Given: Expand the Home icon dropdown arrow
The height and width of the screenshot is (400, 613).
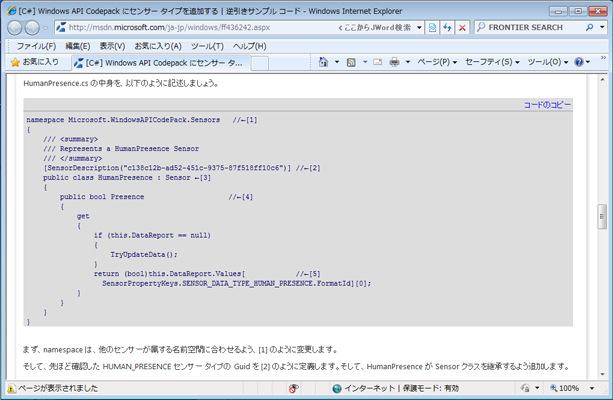Looking at the screenshot, I should coord(337,62).
